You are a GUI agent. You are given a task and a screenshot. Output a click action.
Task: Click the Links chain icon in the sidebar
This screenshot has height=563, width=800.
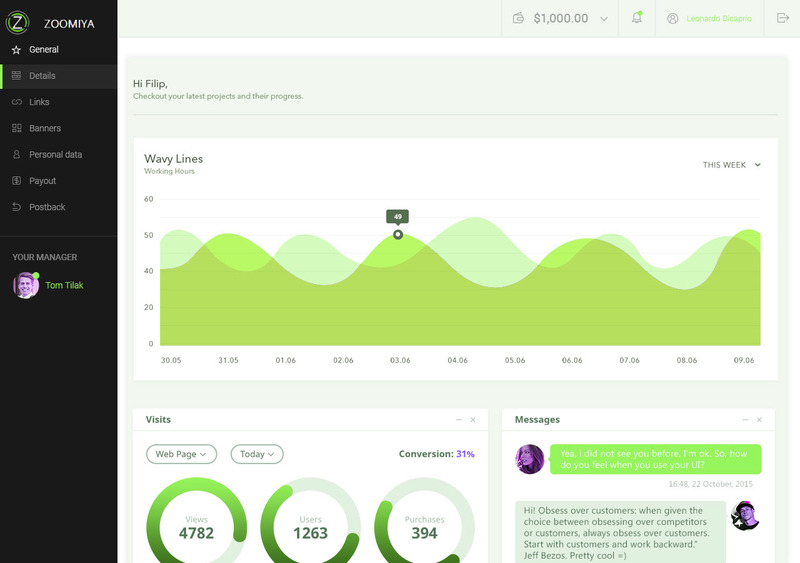16,102
